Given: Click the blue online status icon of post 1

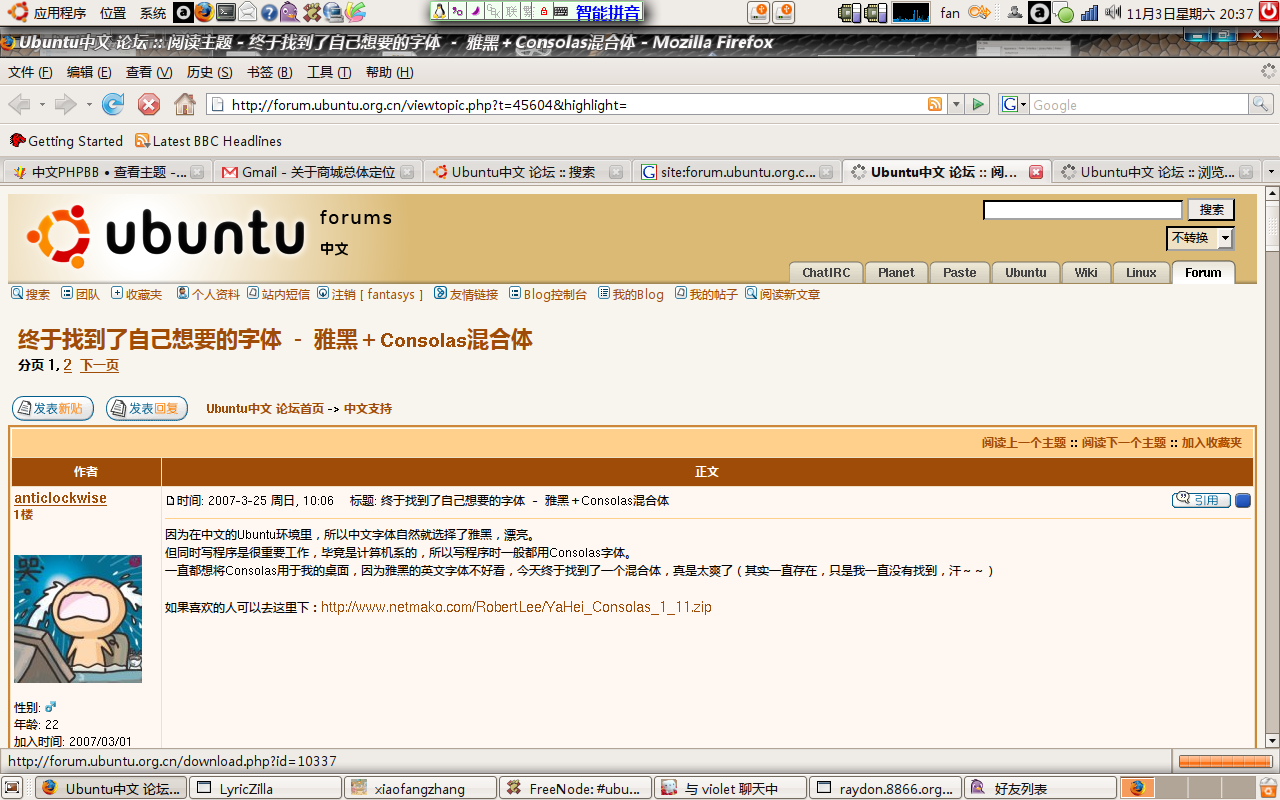Looking at the screenshot, I should tap(1243, 500).
